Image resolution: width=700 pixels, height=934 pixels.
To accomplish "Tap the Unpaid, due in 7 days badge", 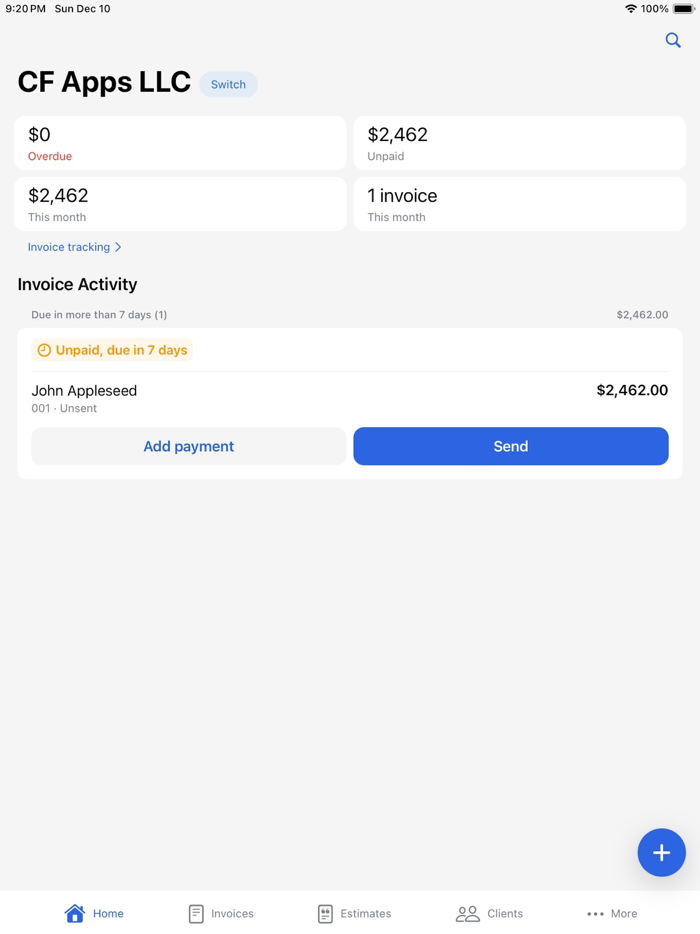I will click(x=112, y=350).
